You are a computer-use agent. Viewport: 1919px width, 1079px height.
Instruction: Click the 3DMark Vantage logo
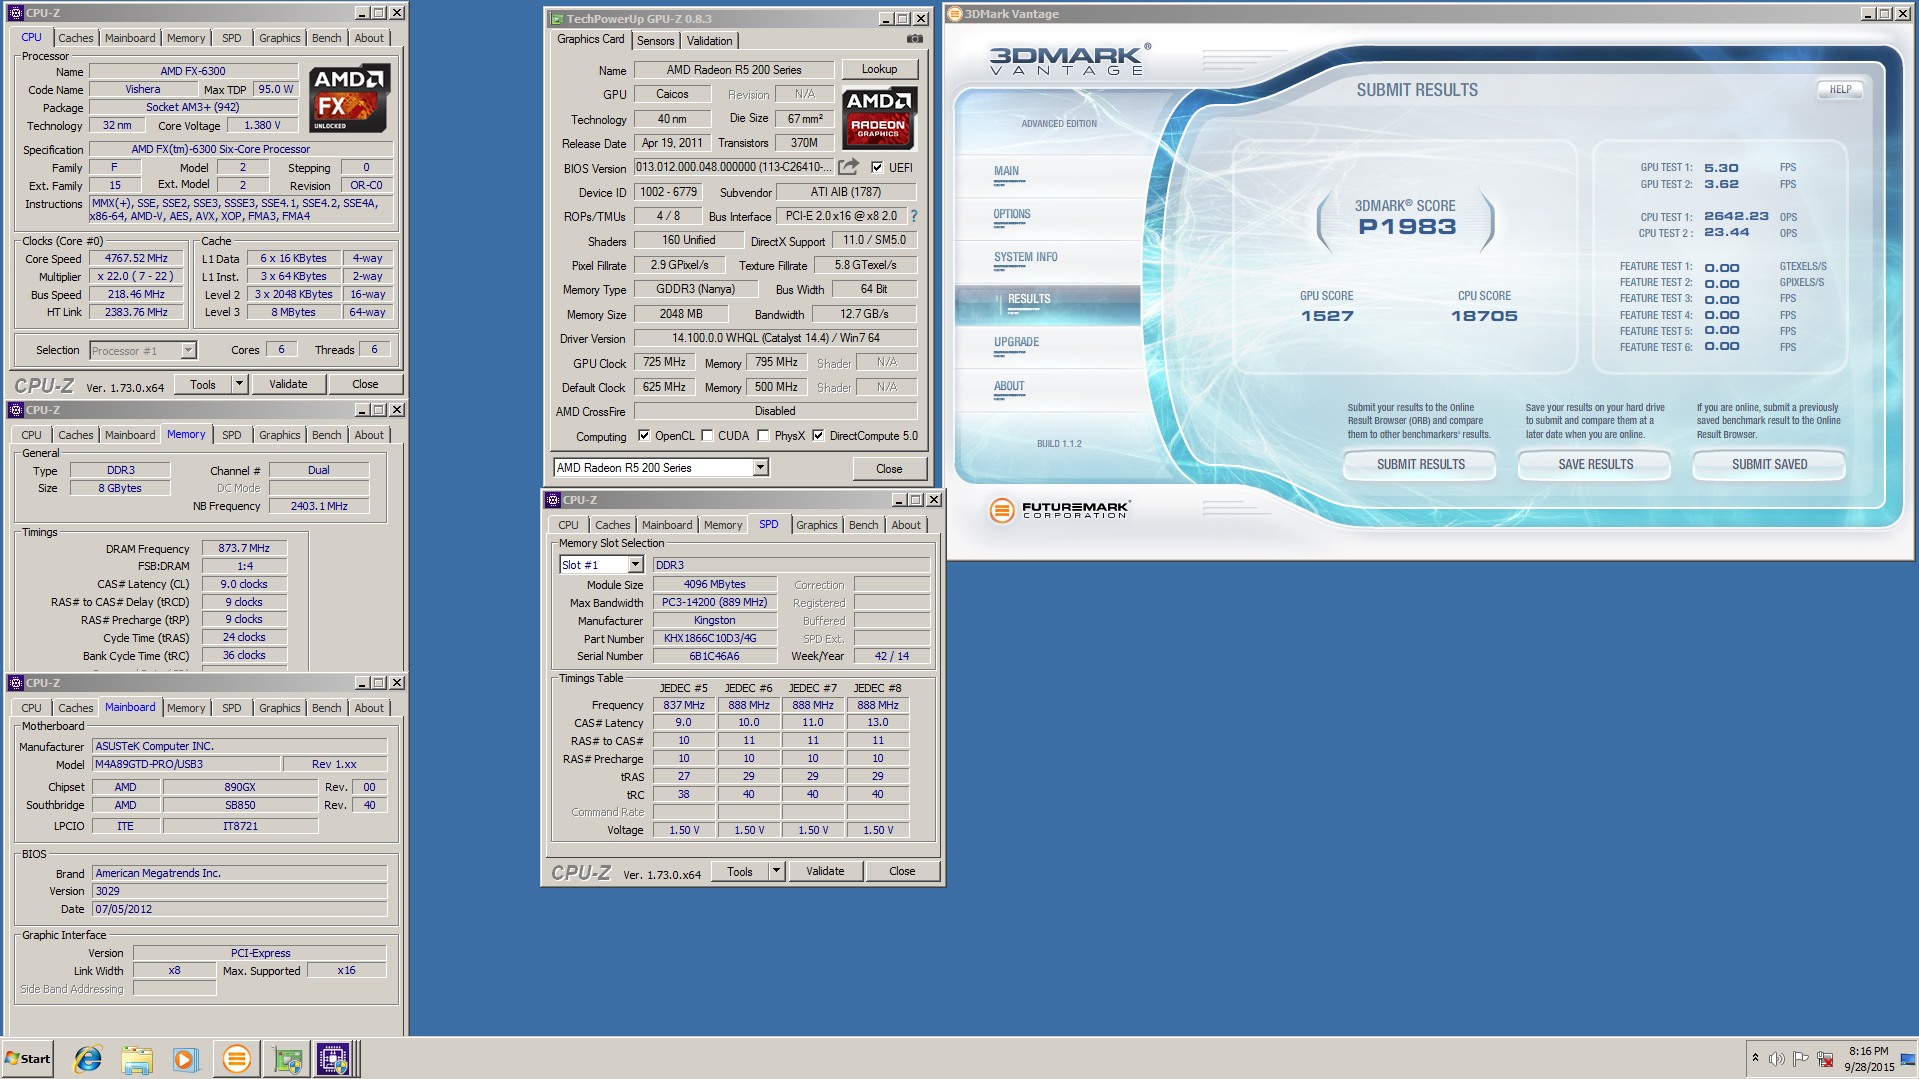[x=1069, y=60]
